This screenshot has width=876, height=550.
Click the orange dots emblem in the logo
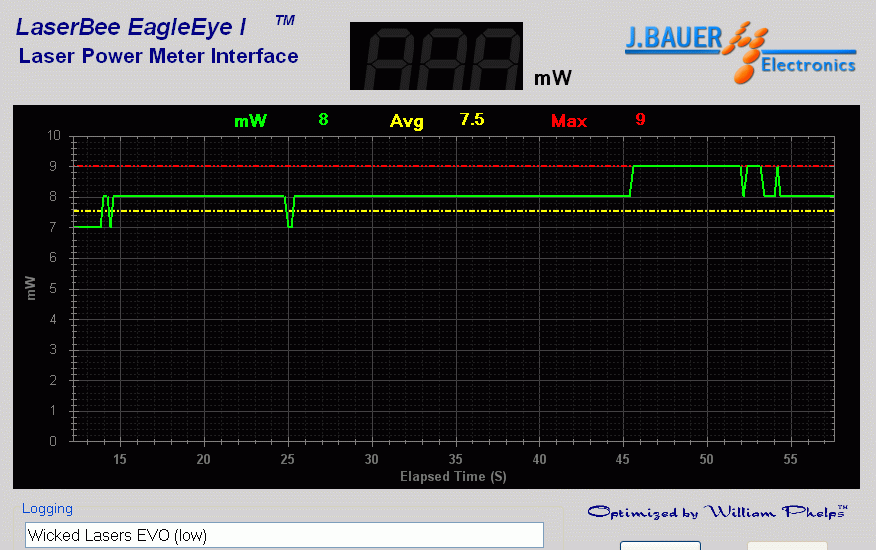point(749,54)
